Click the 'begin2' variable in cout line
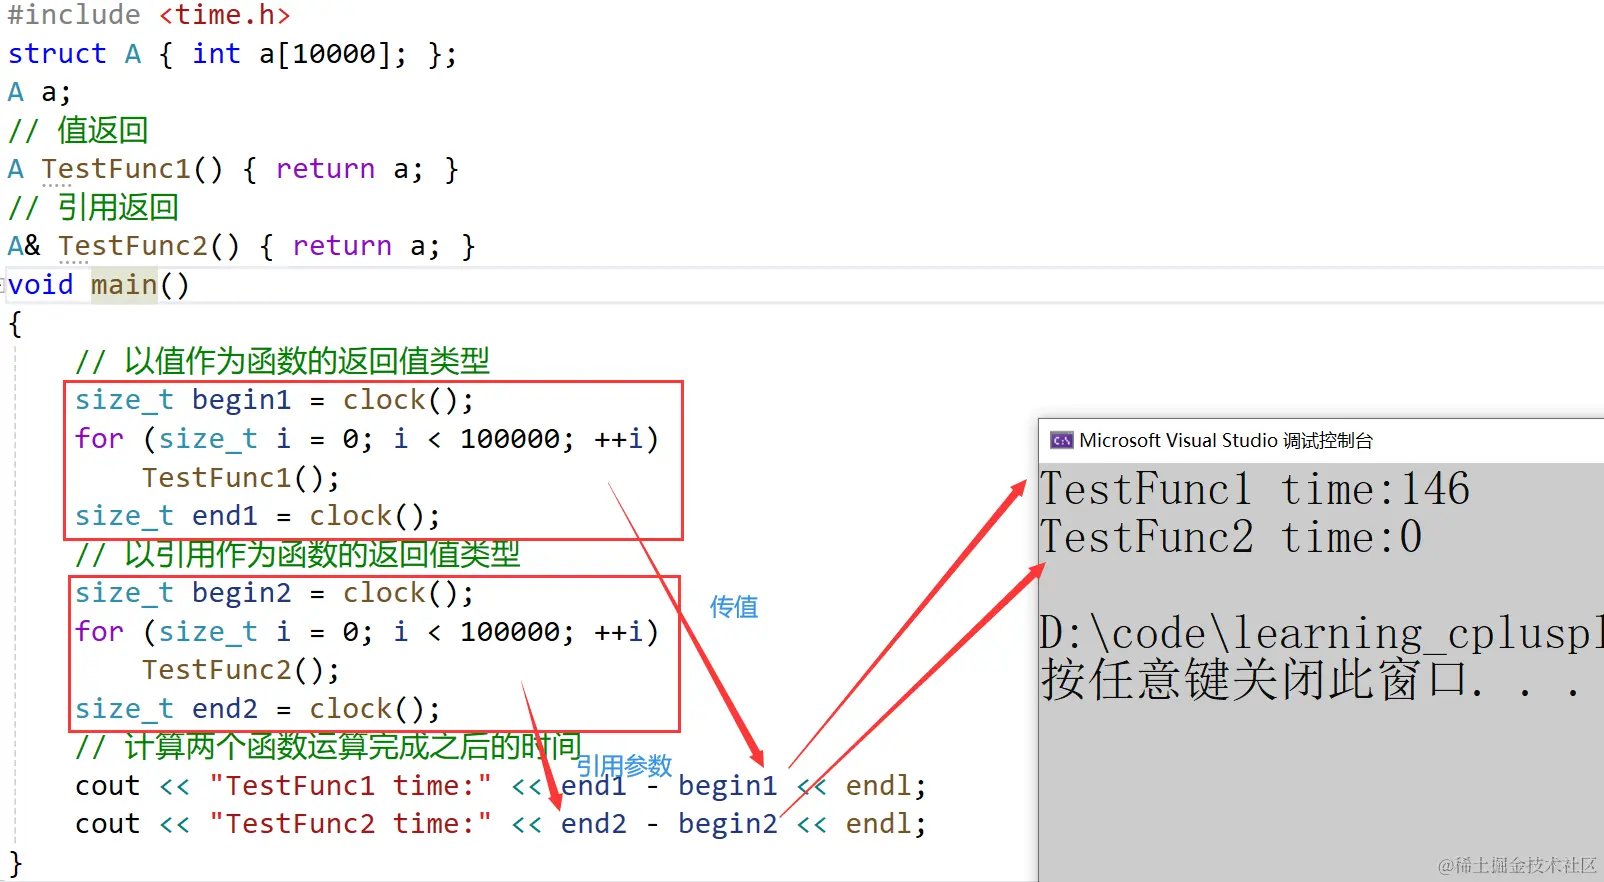This screenshot has width=1604, height=882. (x=728, y=824)
